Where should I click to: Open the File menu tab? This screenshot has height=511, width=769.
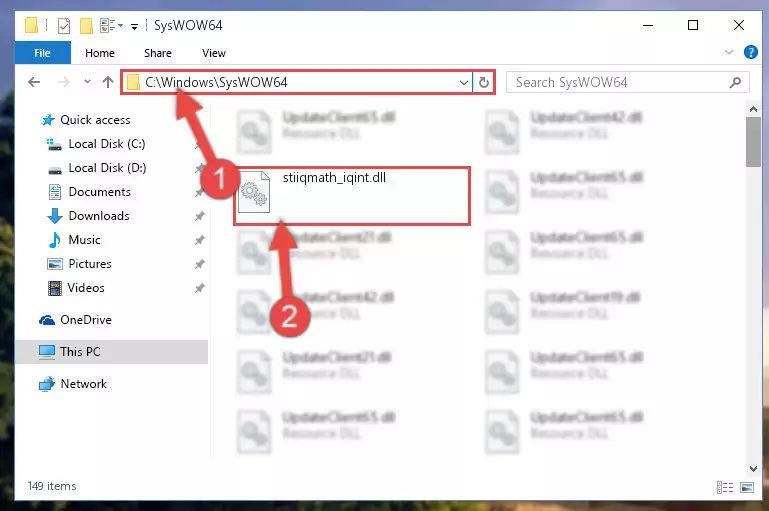point(43,53)
